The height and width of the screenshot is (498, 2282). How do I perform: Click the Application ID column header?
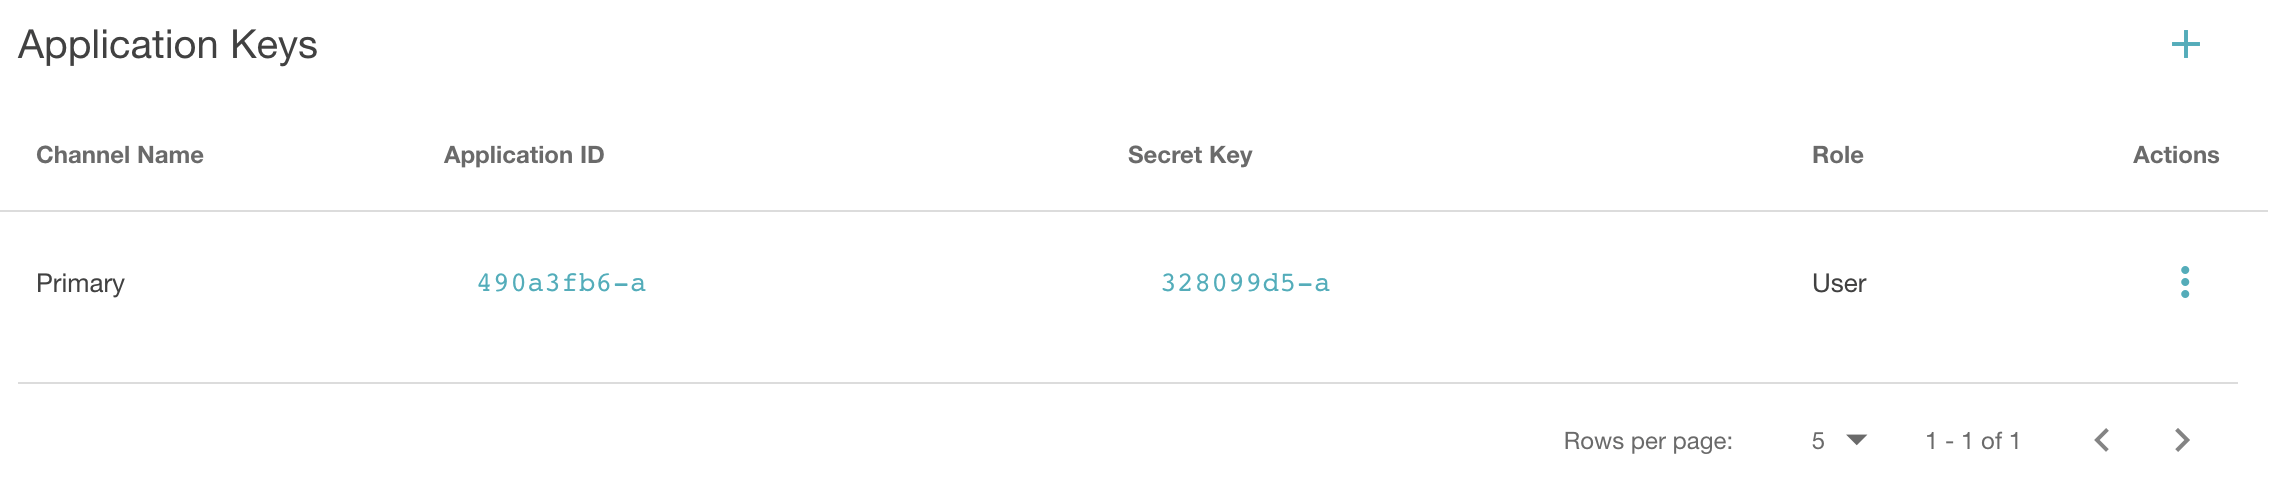coord(524,155)
